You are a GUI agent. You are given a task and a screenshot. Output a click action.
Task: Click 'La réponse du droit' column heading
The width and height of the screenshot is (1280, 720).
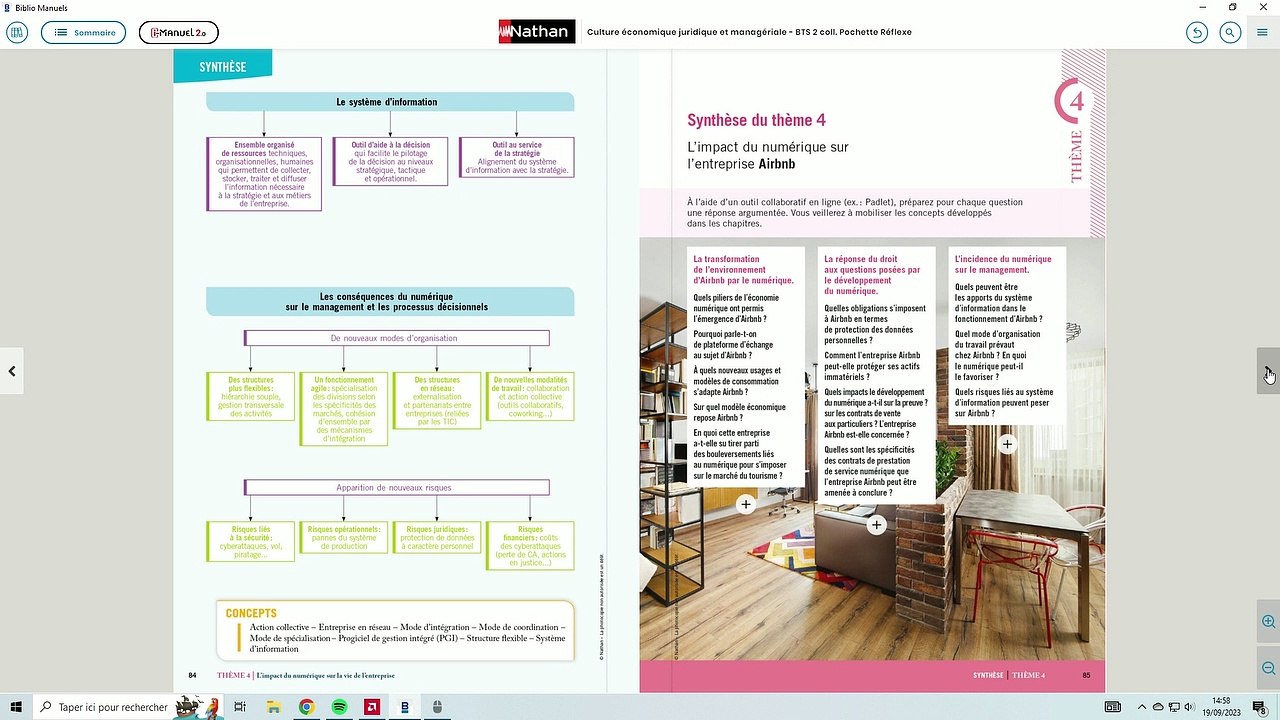[872, 275]
